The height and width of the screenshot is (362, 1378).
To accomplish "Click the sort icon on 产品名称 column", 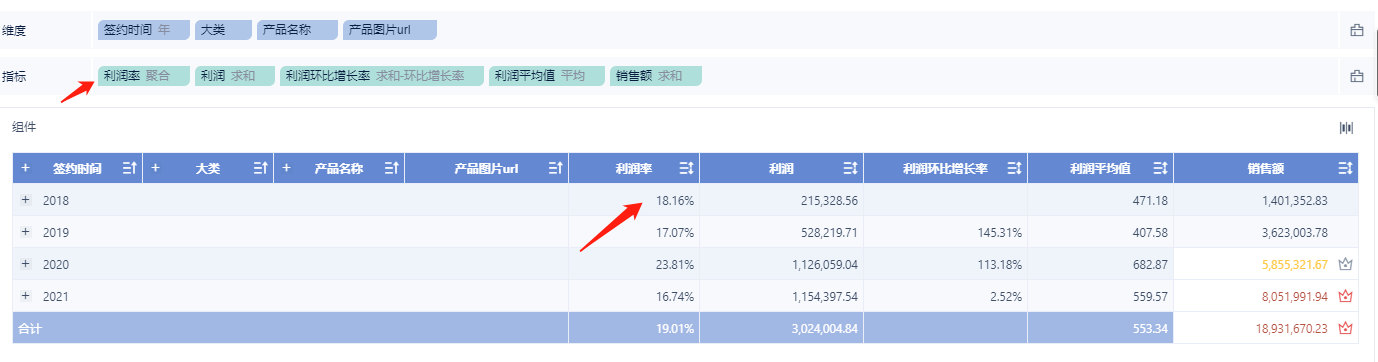I will [390, 168].
